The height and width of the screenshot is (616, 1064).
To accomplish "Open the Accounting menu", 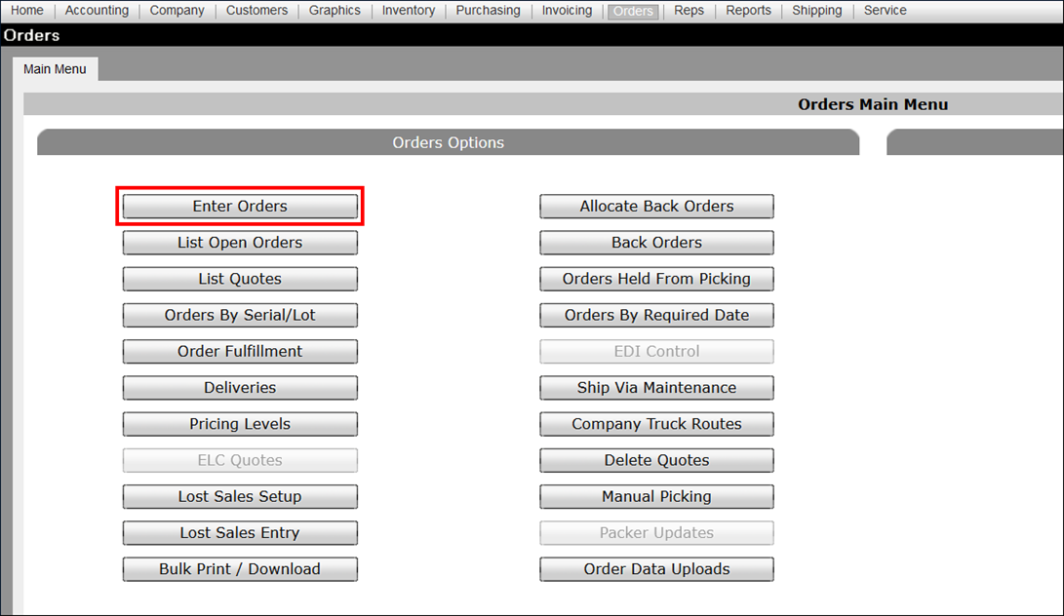I will click(96, 10).
